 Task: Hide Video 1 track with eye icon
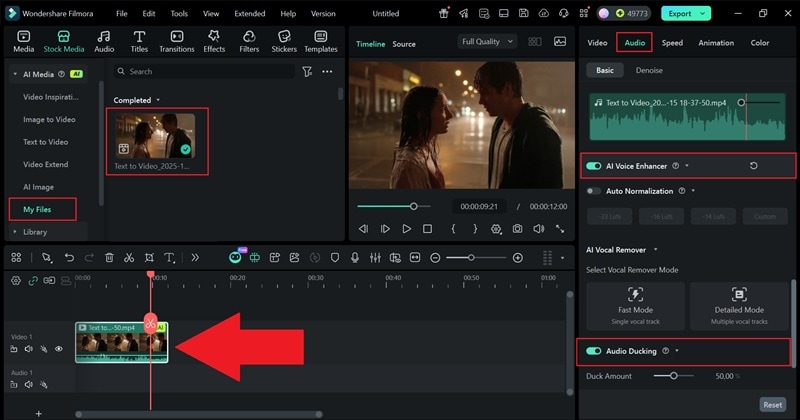click(59, 349)
